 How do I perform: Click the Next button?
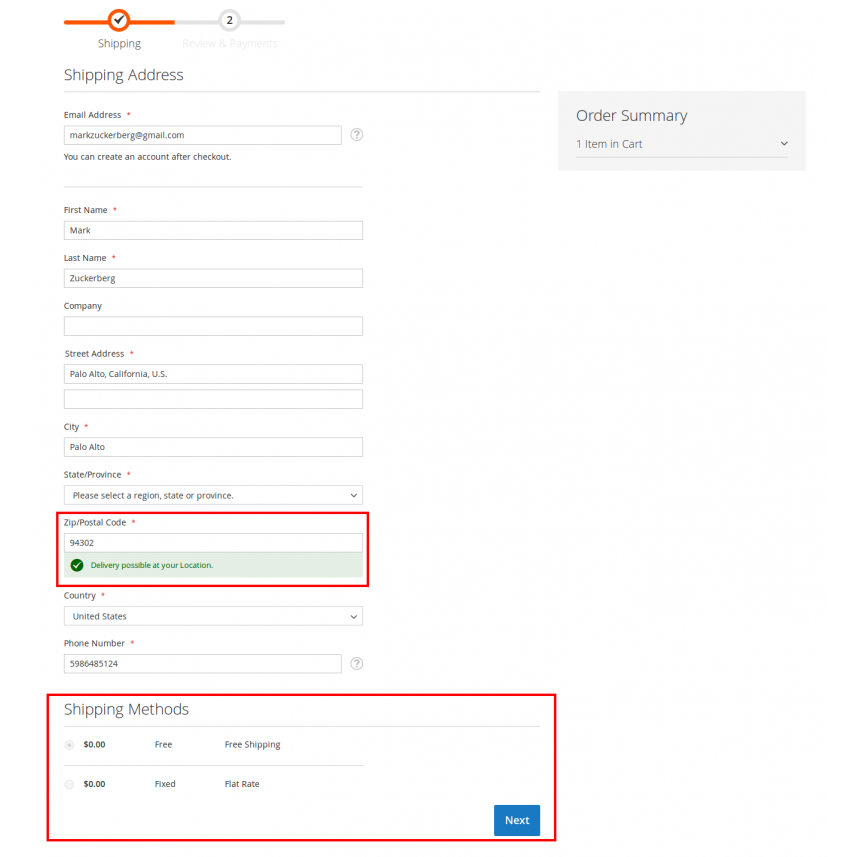516,820
